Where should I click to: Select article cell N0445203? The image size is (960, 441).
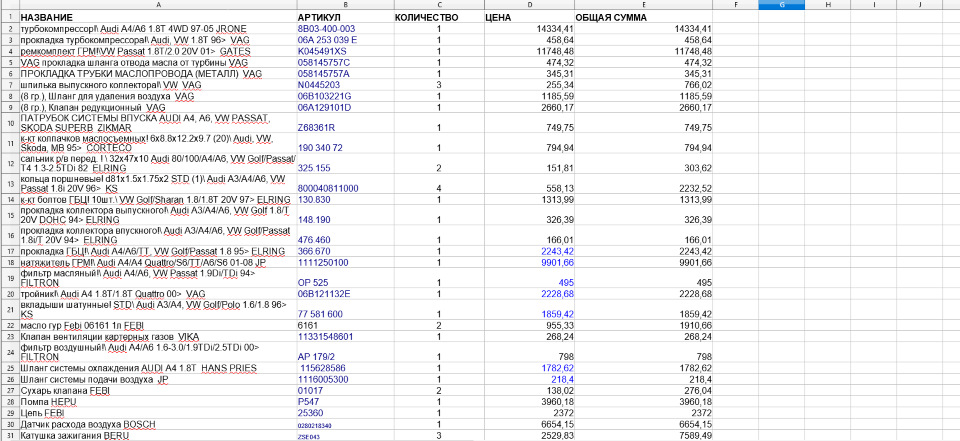(345, 85)
